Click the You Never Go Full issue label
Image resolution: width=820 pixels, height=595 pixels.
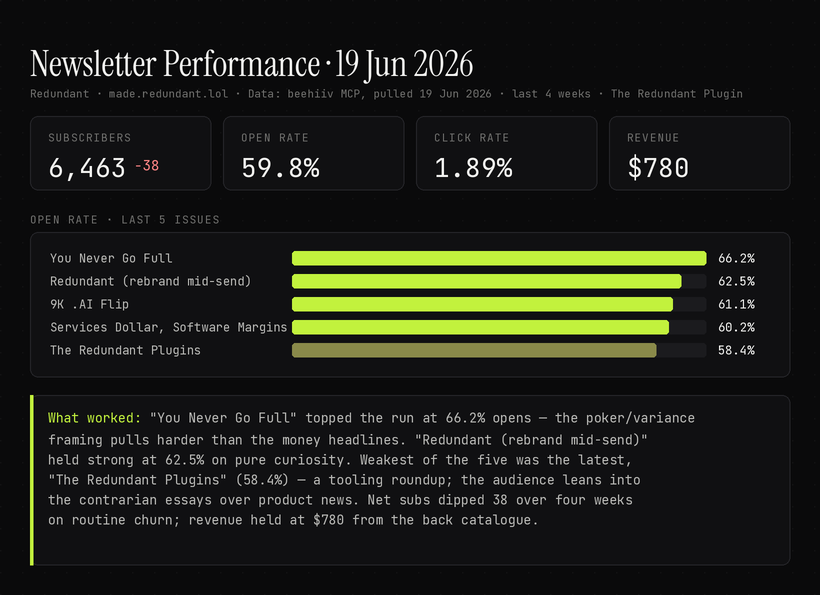click(111, 258)
